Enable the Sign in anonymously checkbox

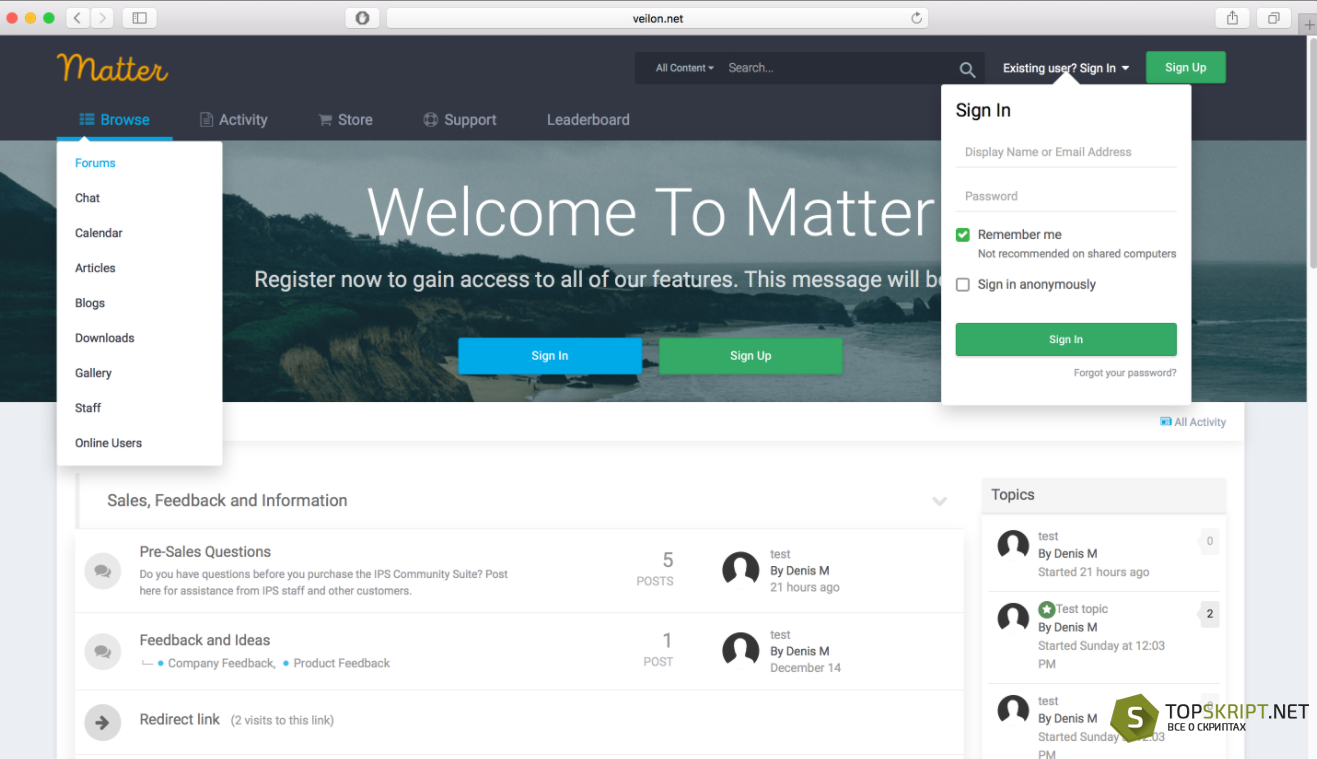[x=963, y=285]
